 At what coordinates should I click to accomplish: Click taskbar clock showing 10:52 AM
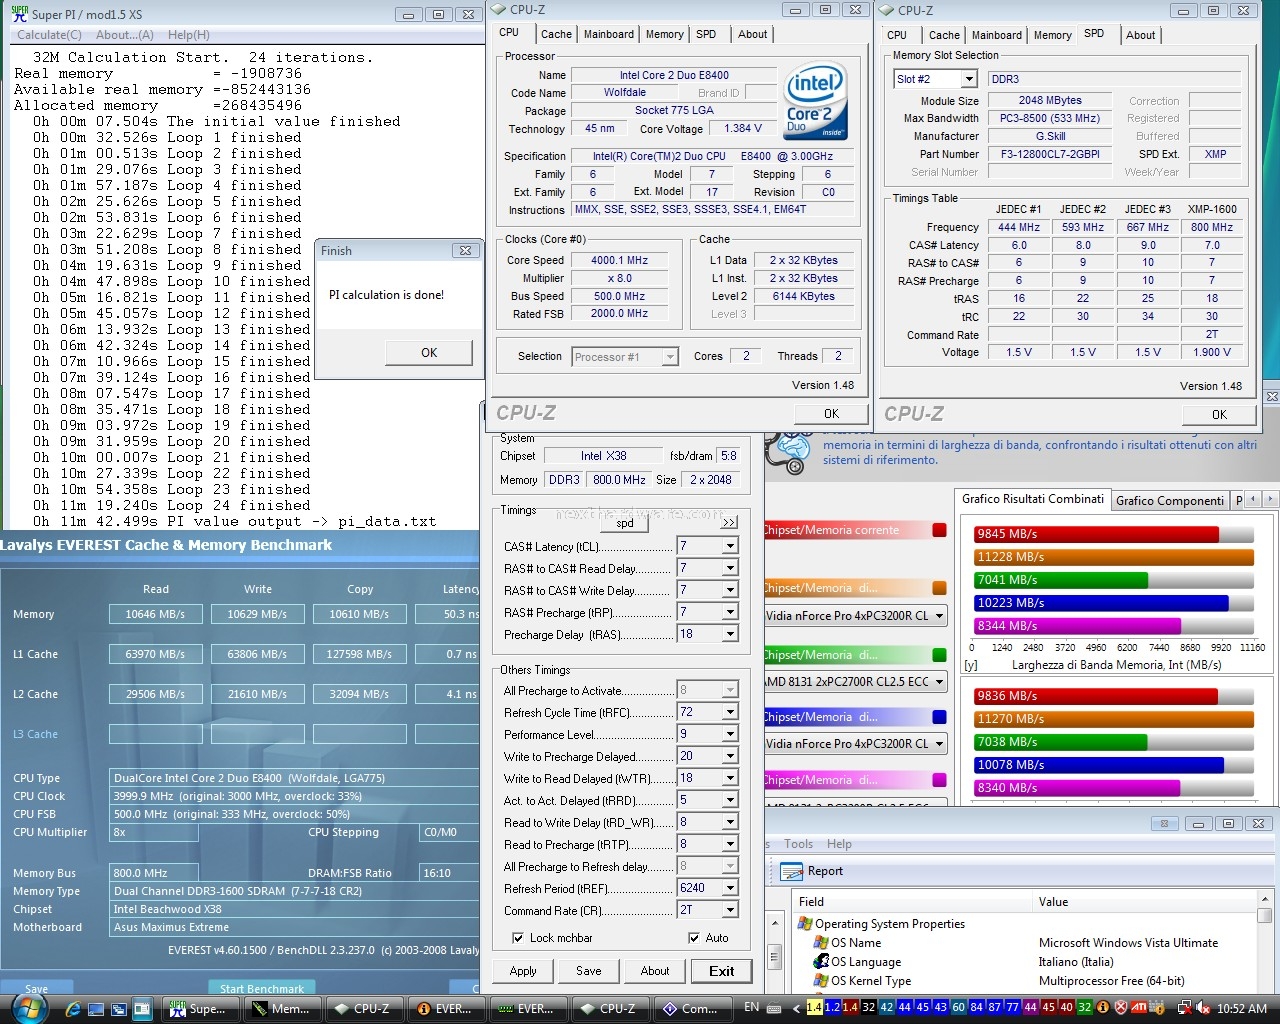click(1243, 1008)
